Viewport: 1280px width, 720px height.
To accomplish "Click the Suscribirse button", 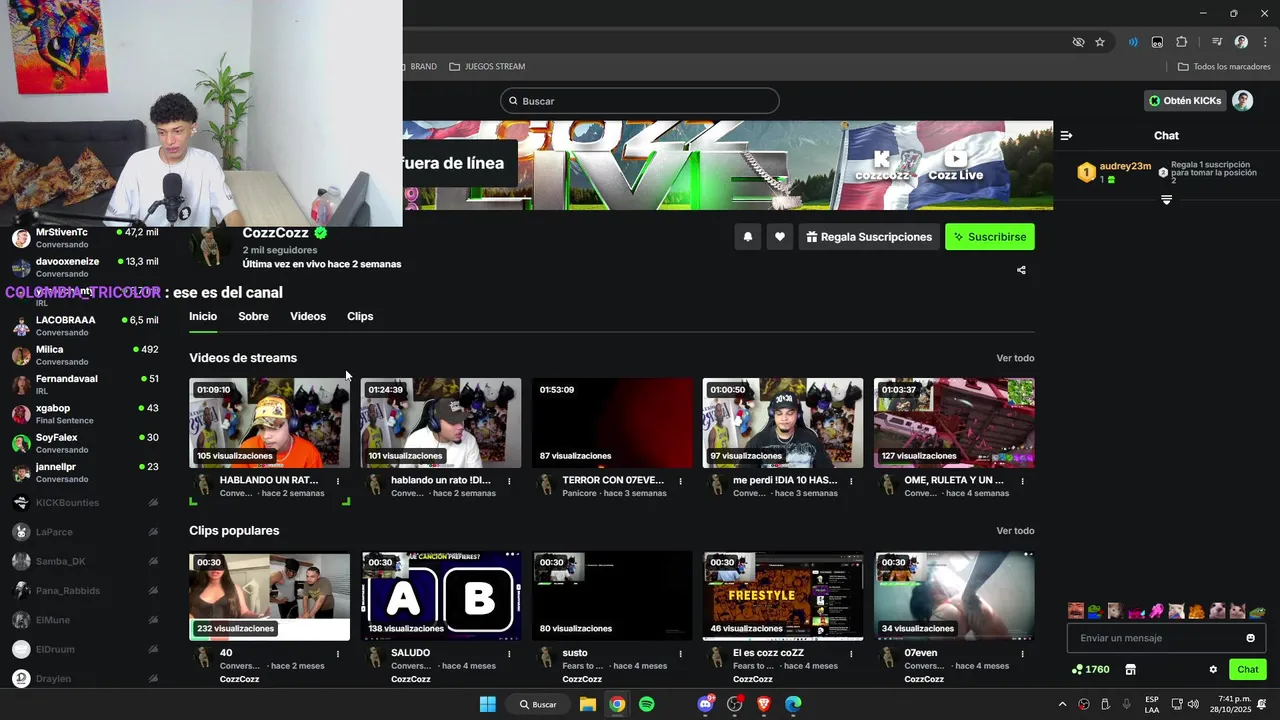I will click(990, 237).
